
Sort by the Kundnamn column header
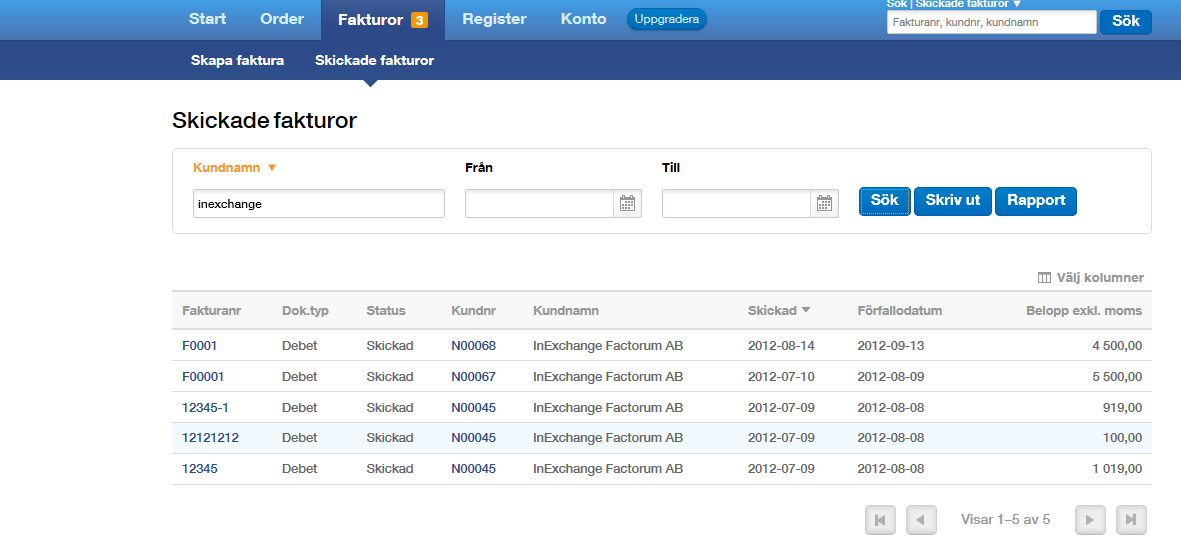(x=566, y=310)
